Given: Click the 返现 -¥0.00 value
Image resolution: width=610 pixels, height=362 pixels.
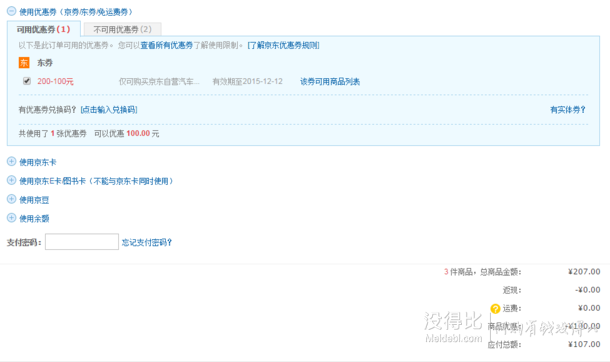Looking at the screenshot, I should tap(587, 290).
